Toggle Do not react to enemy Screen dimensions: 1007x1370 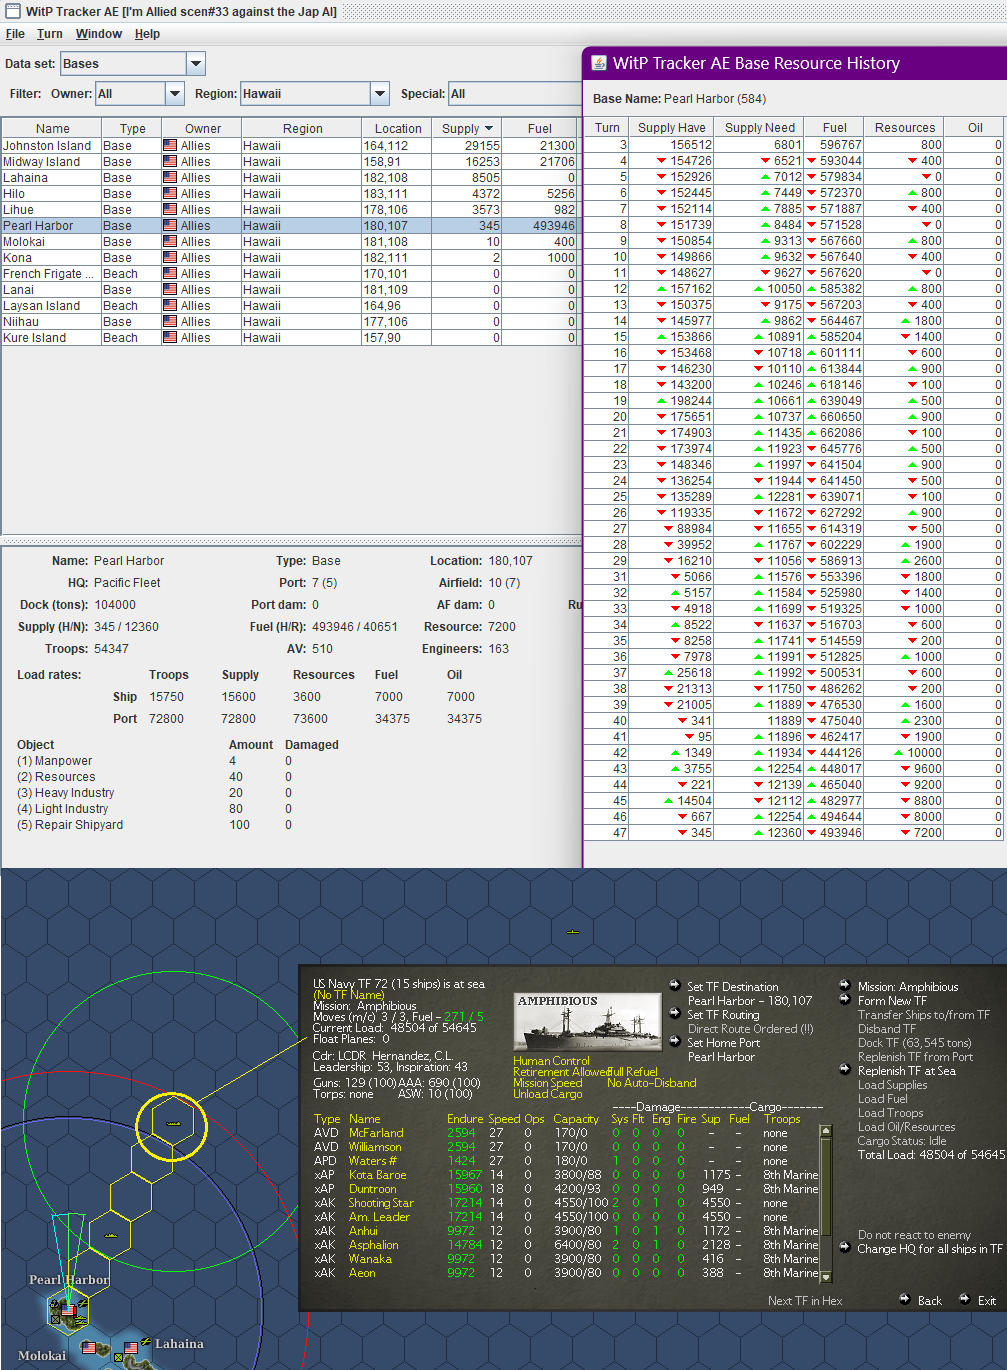(914, 1235)
